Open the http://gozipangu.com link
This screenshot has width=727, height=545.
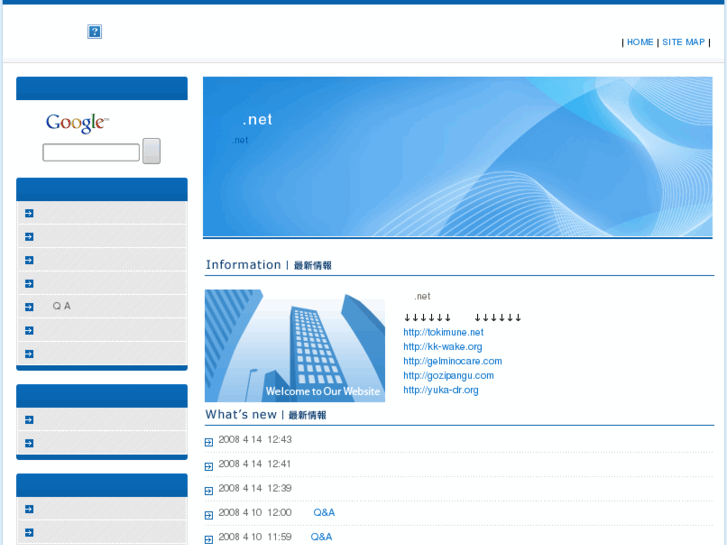coord(448,375)
